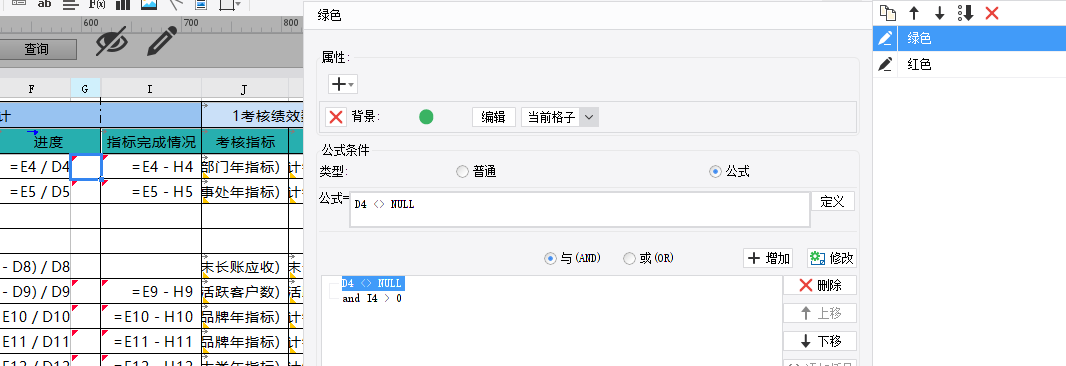
Task: Click the move down arrow icon
Action: (940, 12)
